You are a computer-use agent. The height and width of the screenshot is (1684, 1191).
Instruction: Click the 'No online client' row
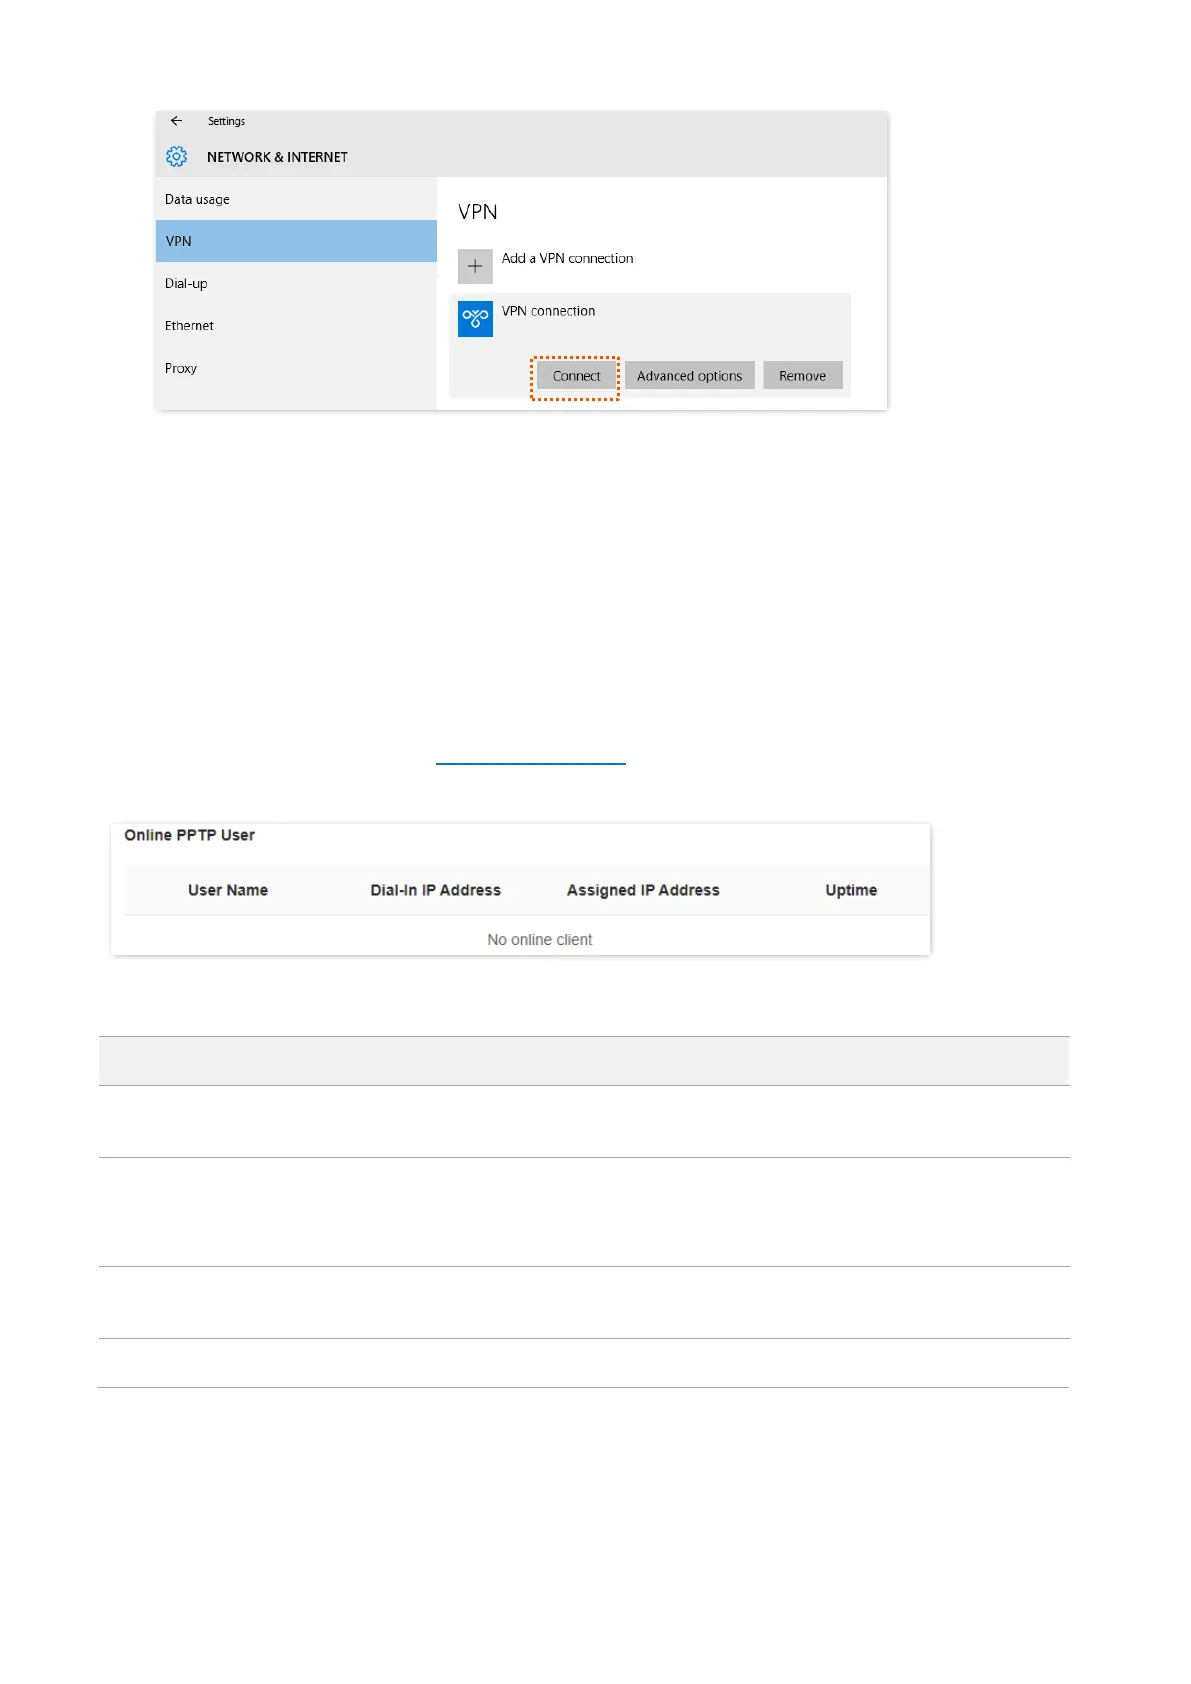tap(539, 940)
